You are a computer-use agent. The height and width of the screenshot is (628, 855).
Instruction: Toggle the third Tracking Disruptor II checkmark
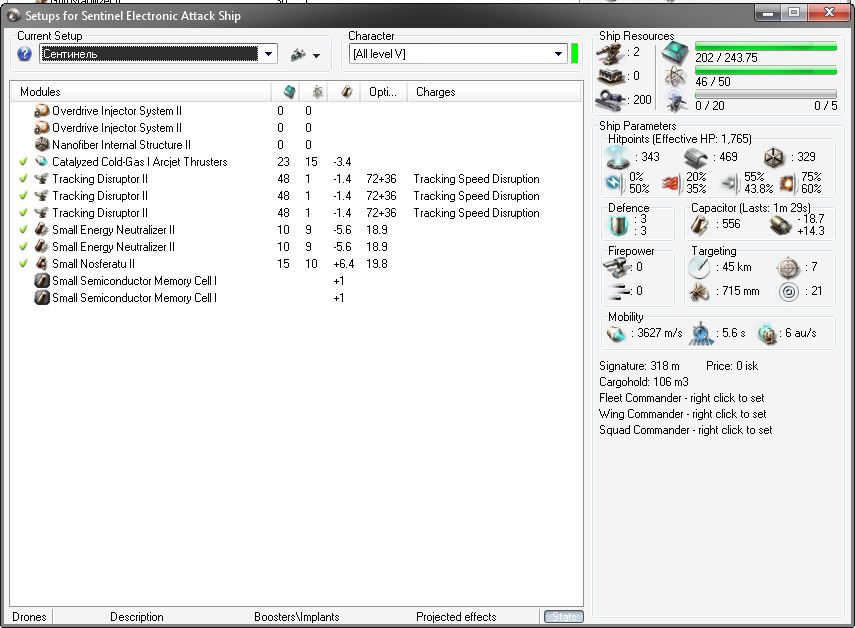pos(23,212)
